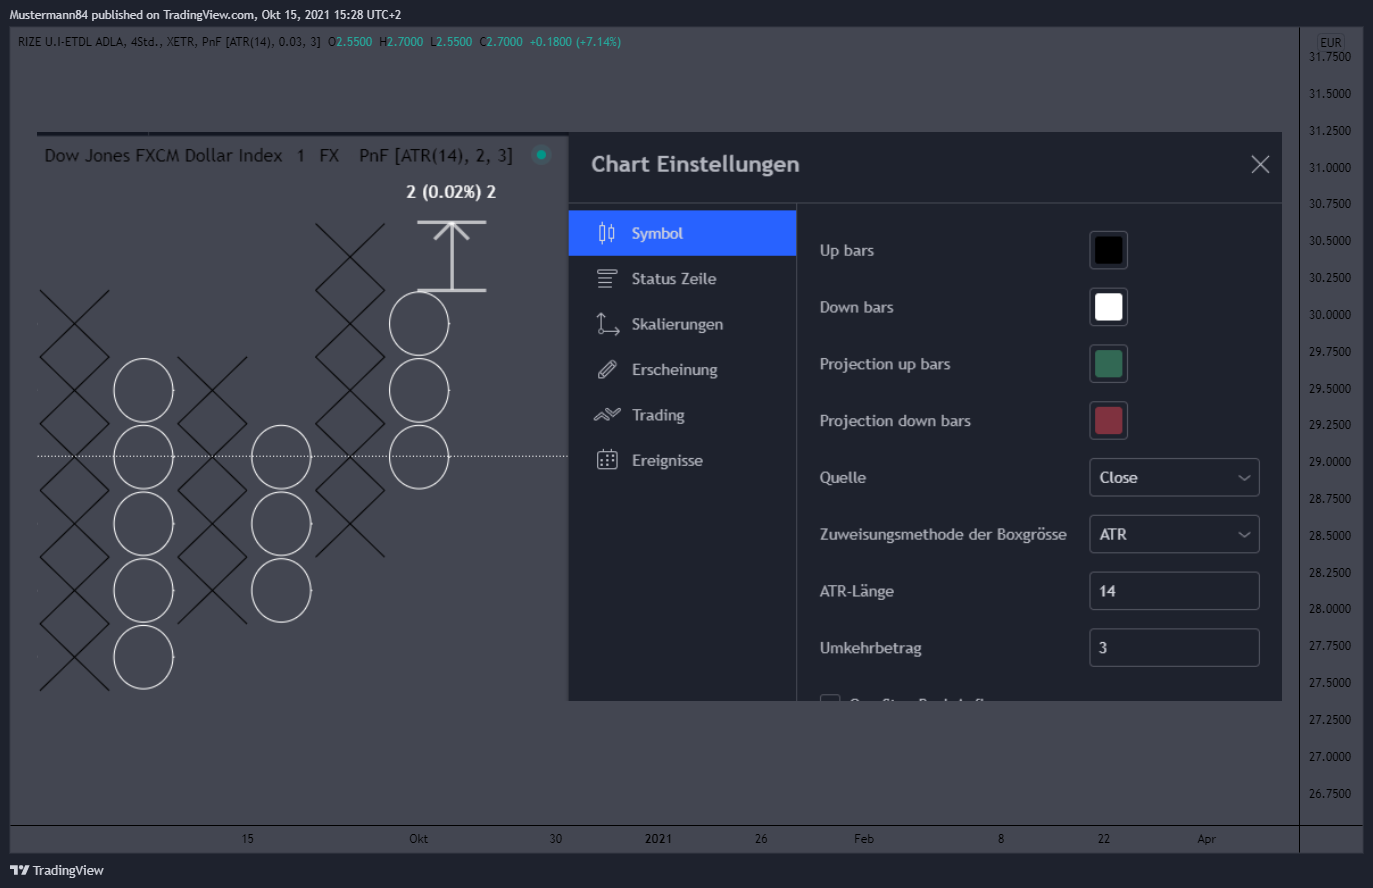Click the Up bars setting label
1373x888 pixels.
point(847,250)
